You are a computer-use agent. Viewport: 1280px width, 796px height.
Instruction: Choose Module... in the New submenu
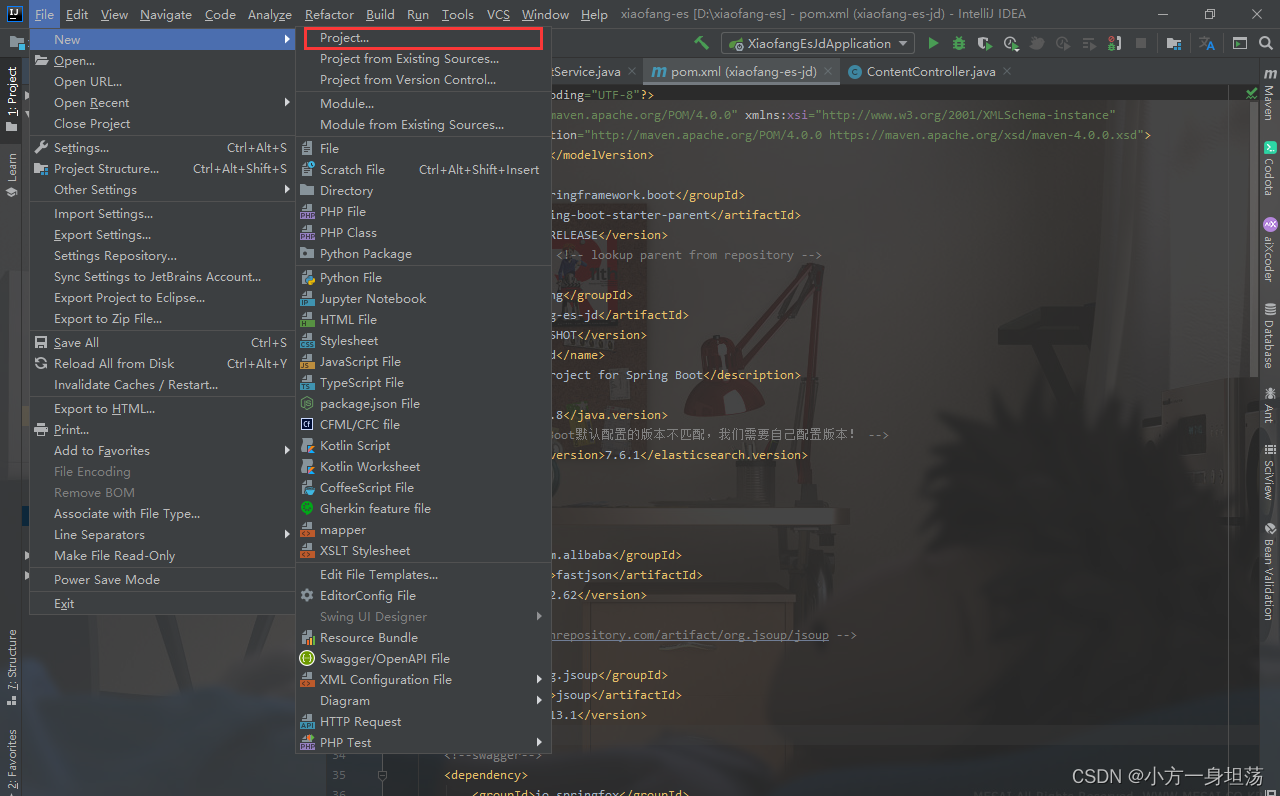click(x=423, y=103)
